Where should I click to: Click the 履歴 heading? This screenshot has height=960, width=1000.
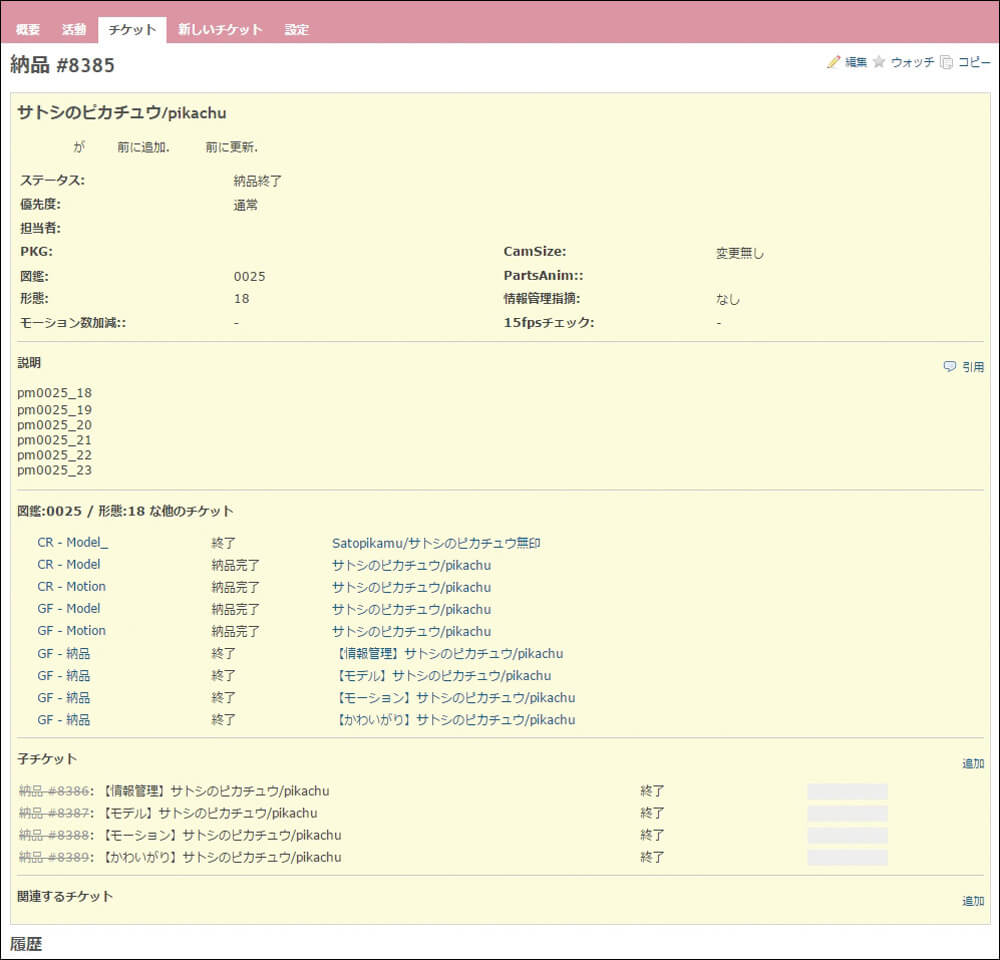coord(26,944)
